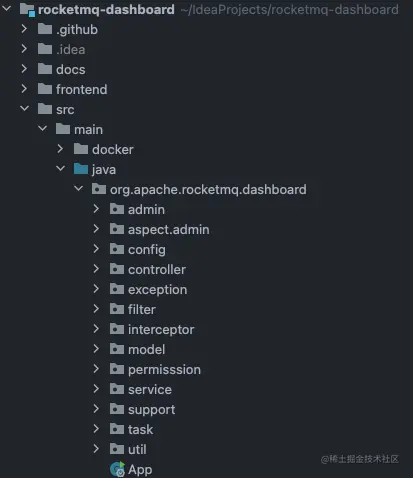This screenshot has height=478, width=413.
Task: Click the controller package folder icon
Action: [x=117, y=269]
